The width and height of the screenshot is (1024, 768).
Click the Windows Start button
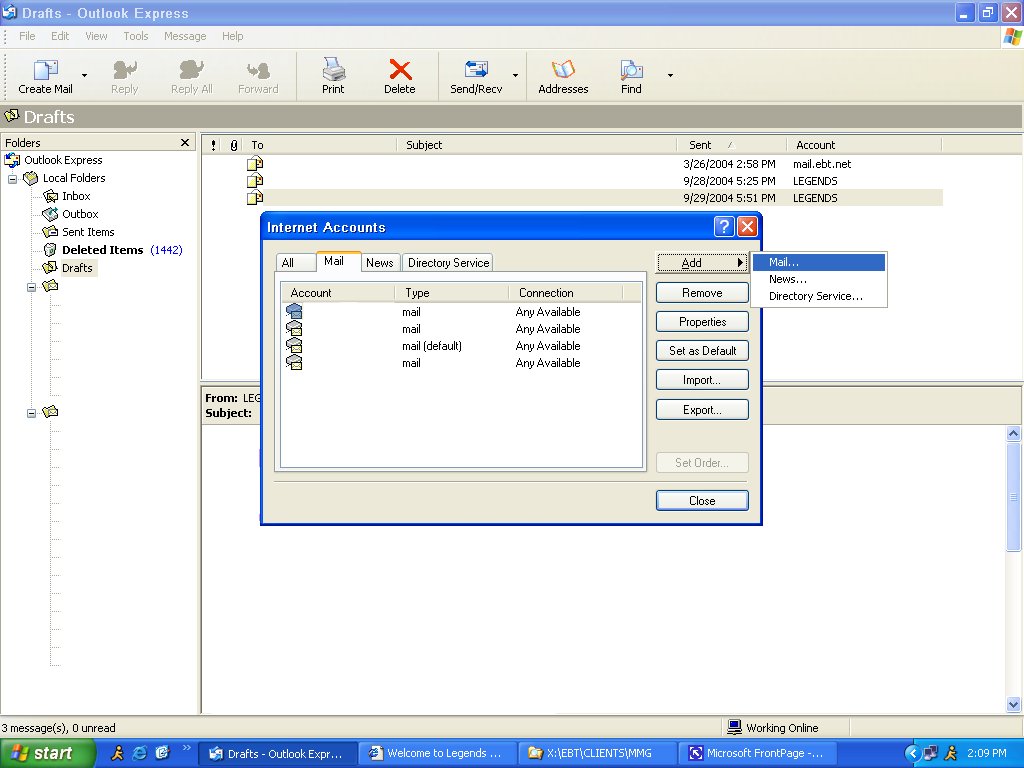48,753
